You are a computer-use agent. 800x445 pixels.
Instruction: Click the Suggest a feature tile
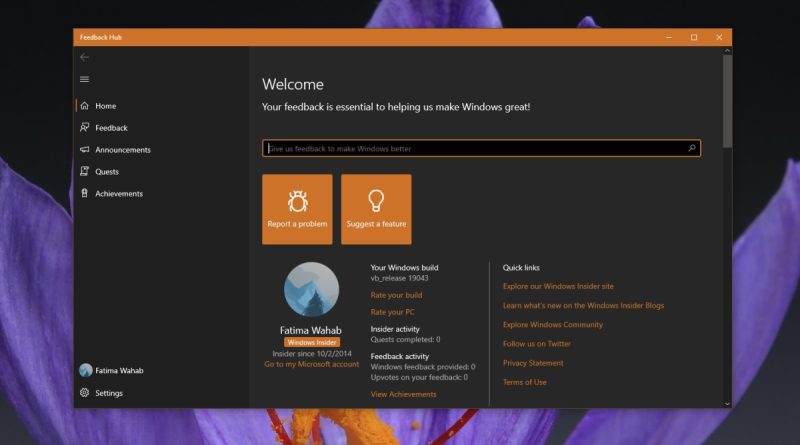(x=376, y=209)
